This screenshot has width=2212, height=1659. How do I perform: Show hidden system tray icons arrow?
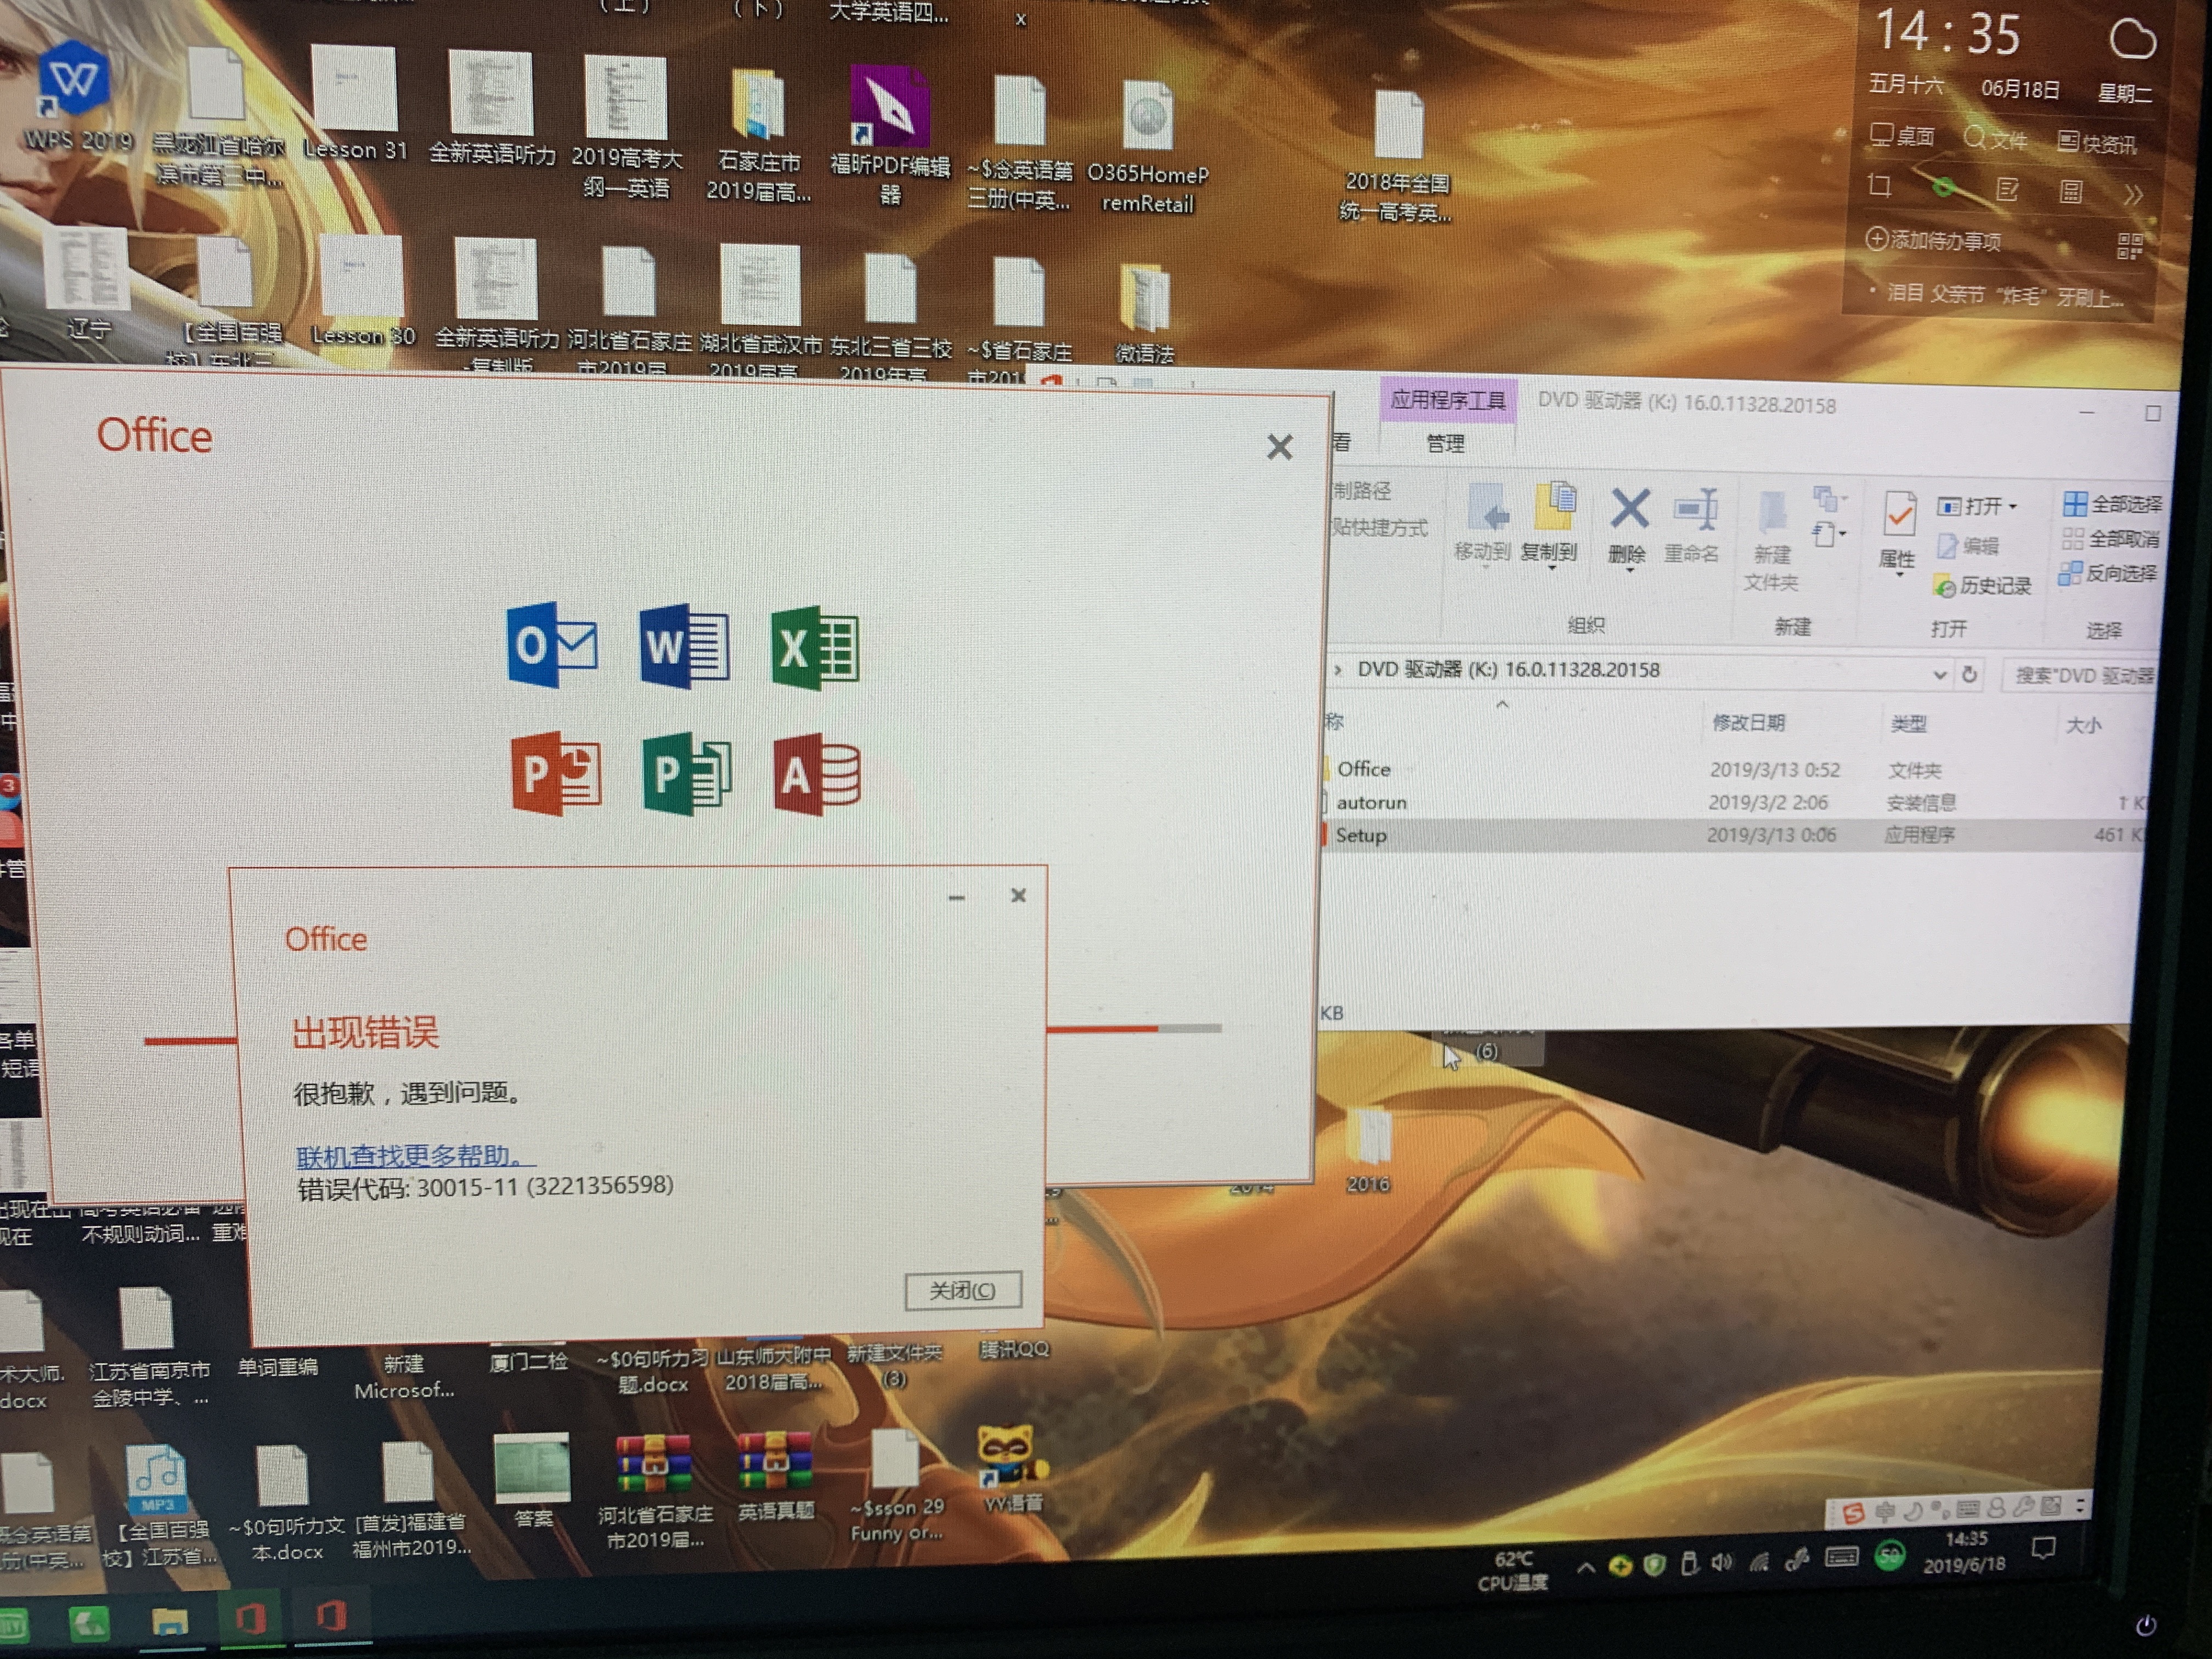pyautogui.click(x=1585, y=1568)
